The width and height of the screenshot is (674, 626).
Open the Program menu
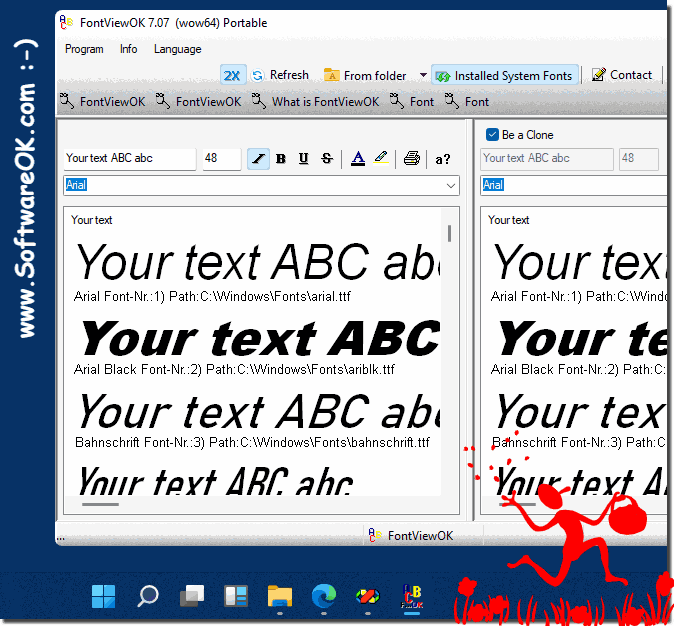(84, 49)
